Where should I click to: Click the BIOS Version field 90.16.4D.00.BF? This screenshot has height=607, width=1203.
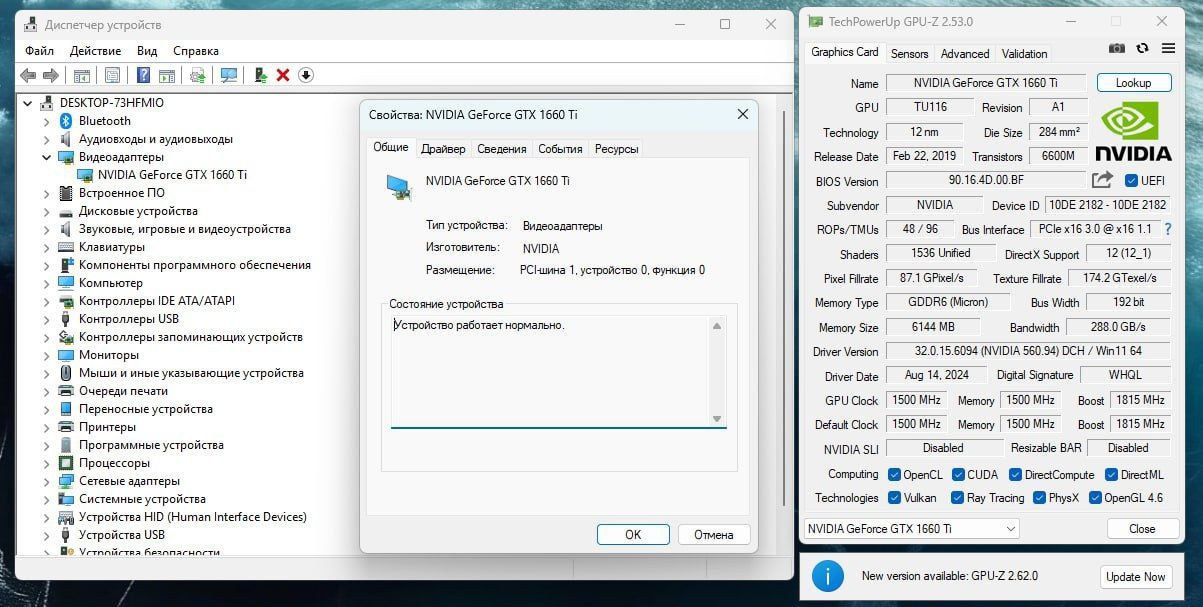[986, 181]
